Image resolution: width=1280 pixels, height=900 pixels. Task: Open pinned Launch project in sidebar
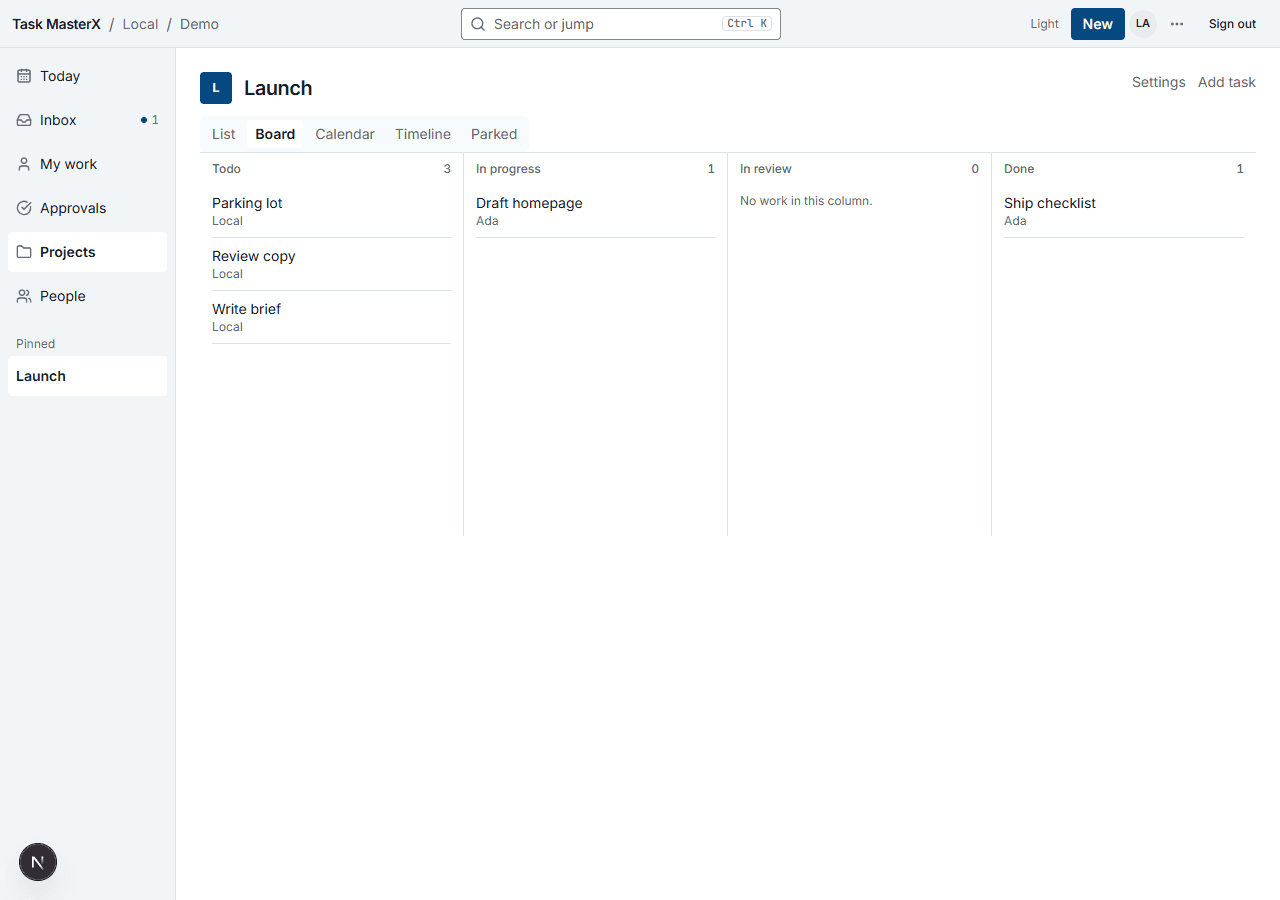pos(88,376)
